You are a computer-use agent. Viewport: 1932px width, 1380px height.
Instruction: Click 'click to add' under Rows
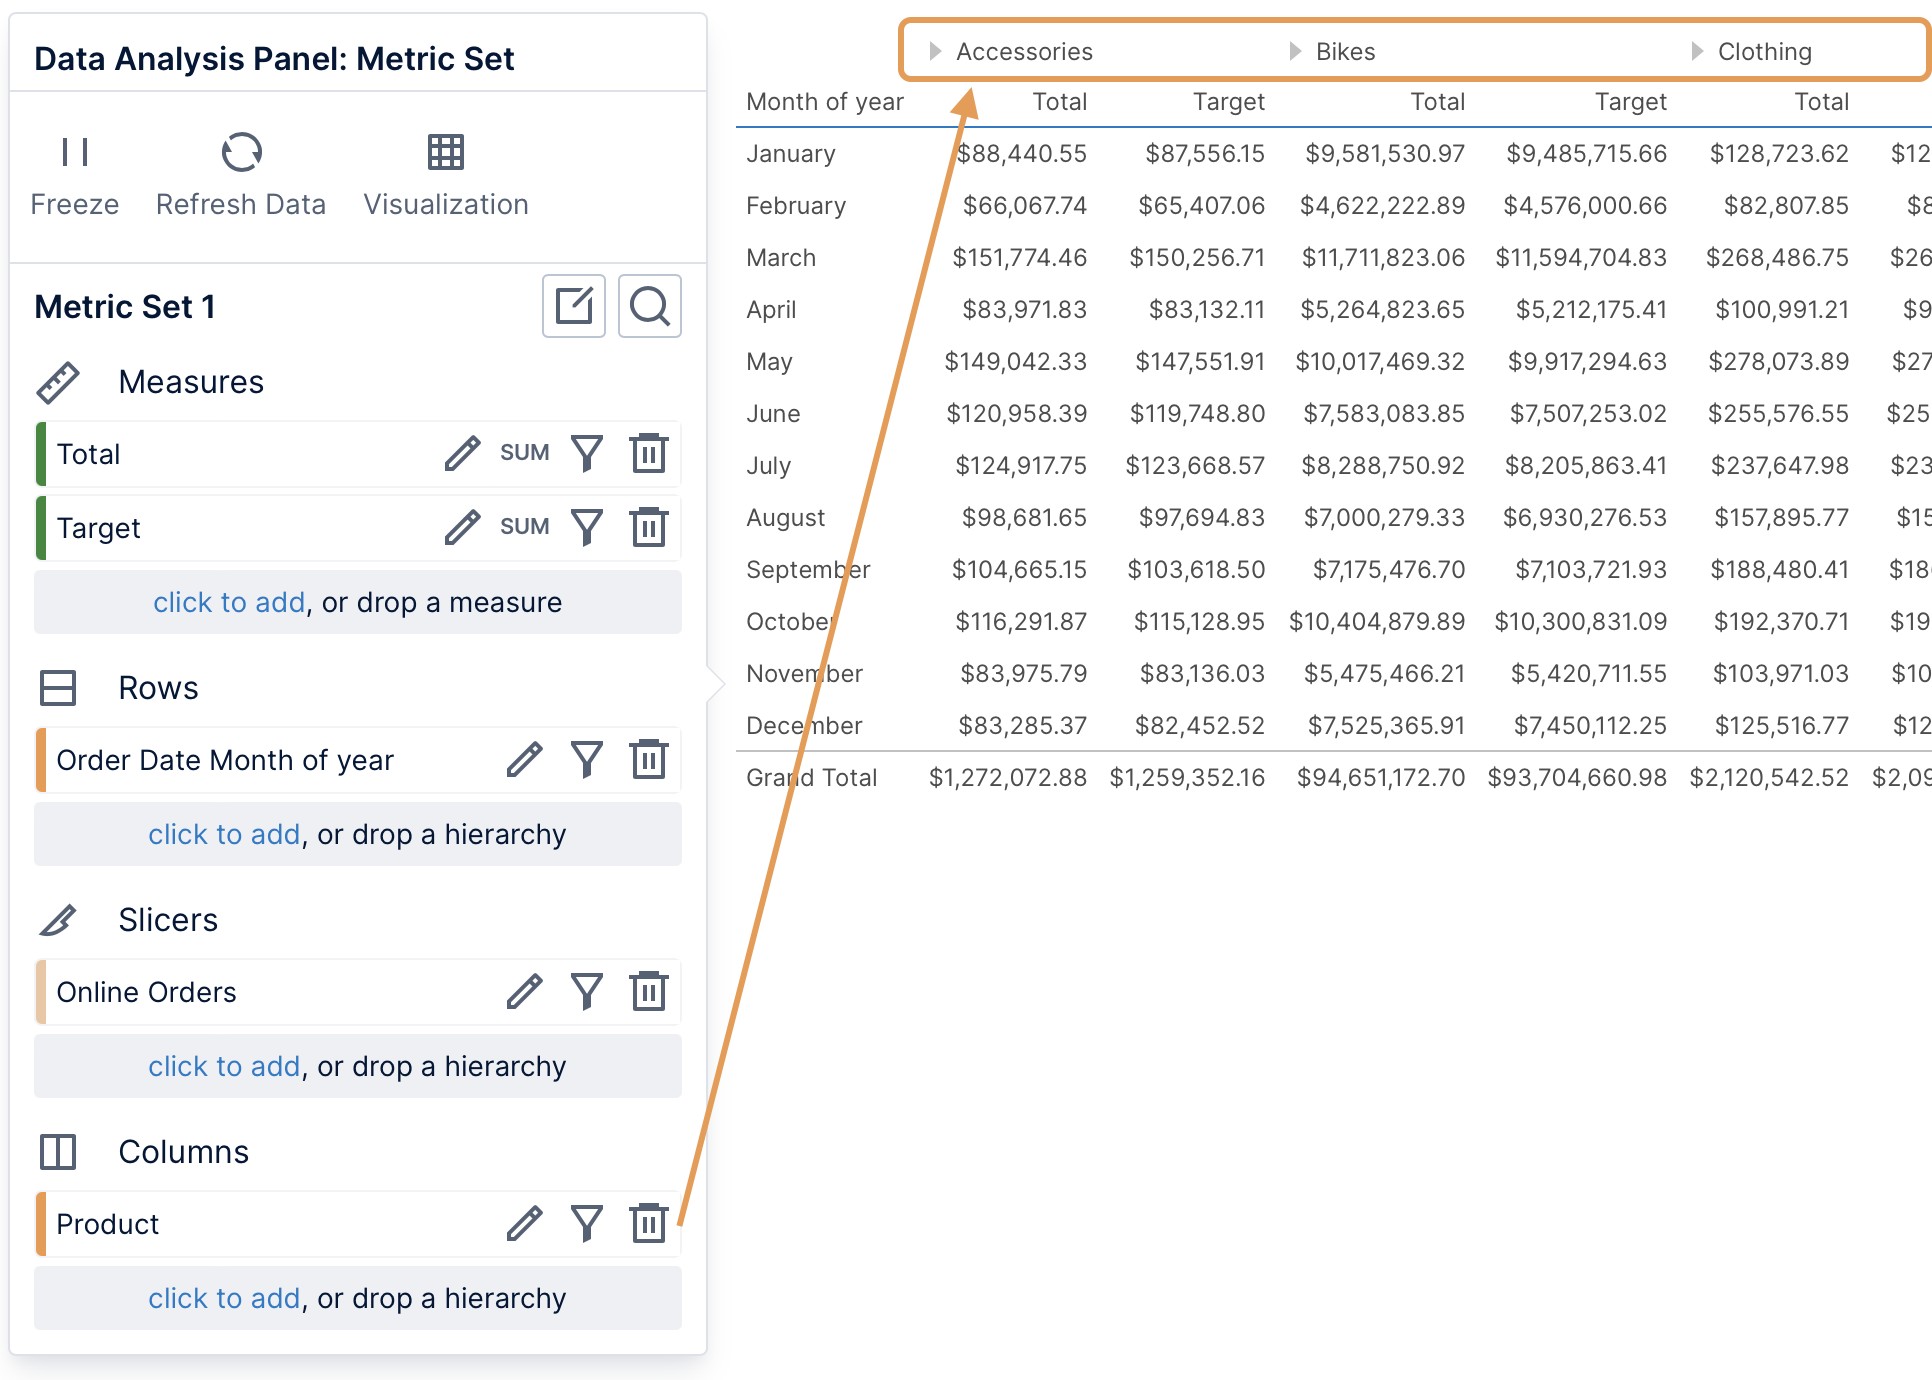(x=223, y=834)
